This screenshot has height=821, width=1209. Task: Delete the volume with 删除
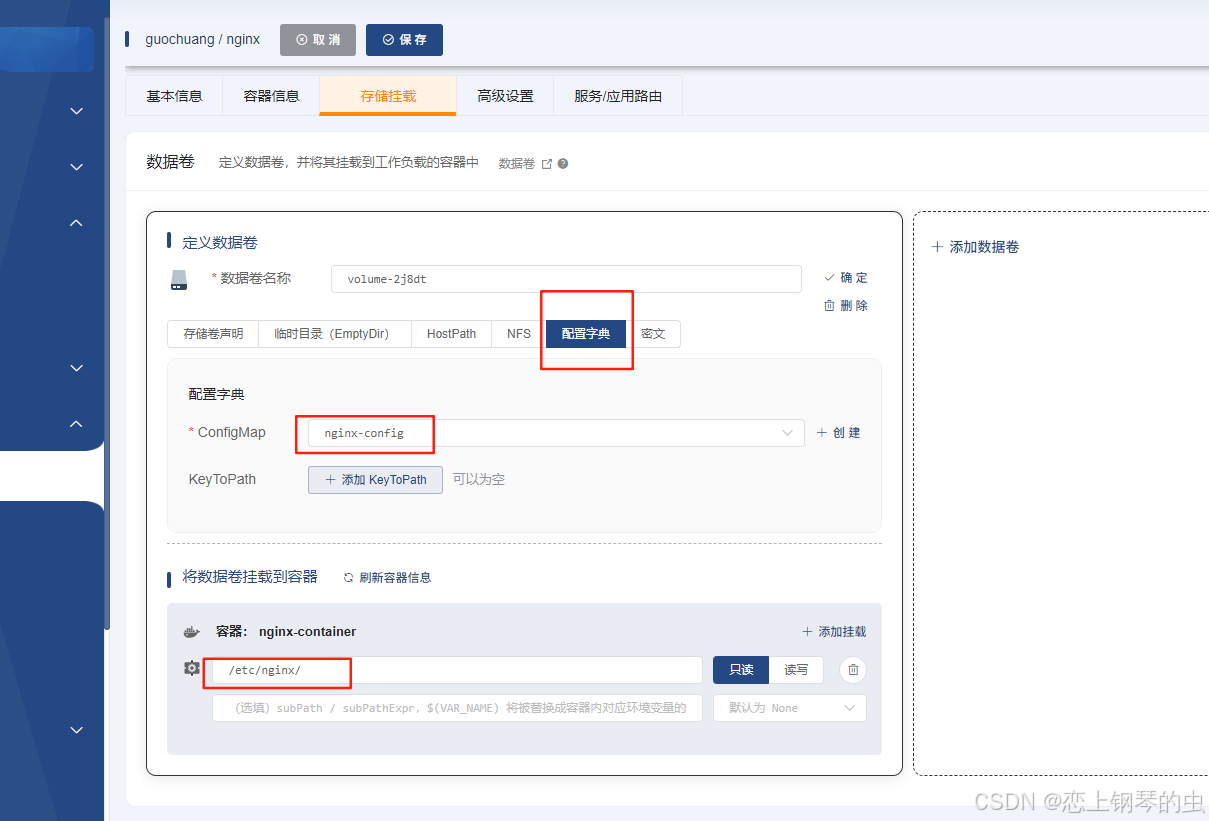coord(846,305)
